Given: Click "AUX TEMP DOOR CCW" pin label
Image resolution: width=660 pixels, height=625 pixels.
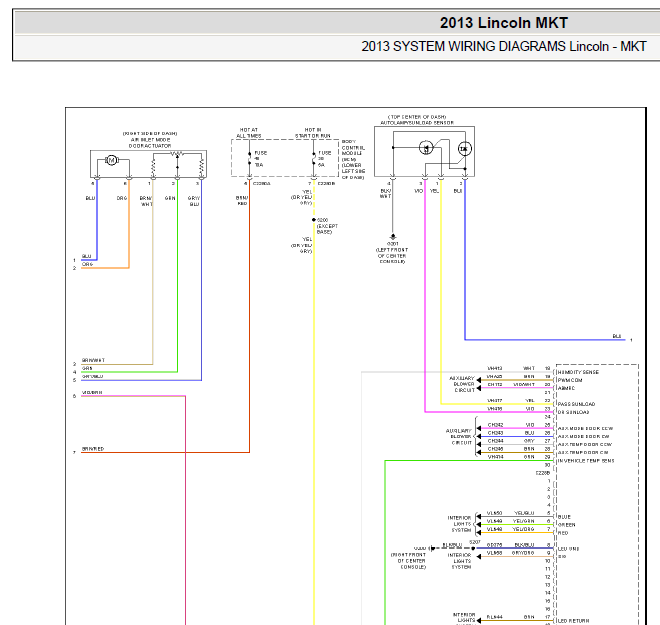Looking at the screenshot, I should tap(585, 444).
